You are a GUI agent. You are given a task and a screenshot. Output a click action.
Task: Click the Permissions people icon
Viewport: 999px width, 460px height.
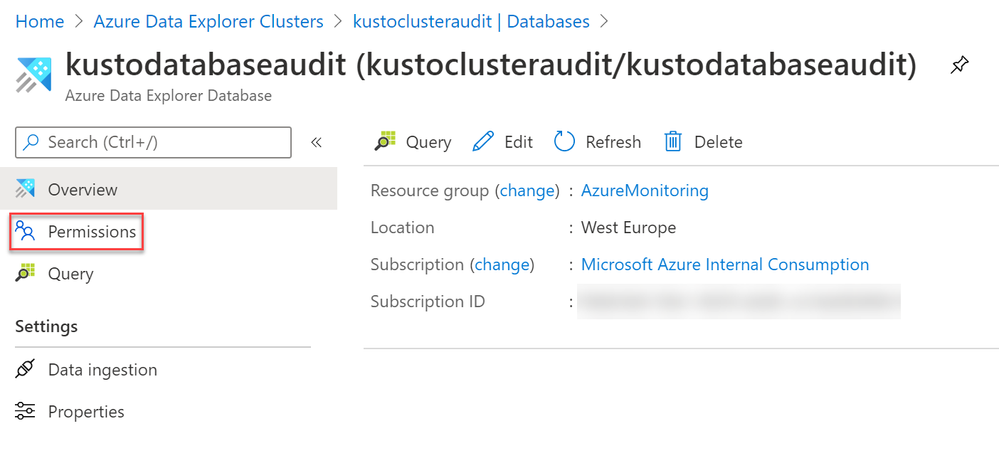[x=25, y=231]
